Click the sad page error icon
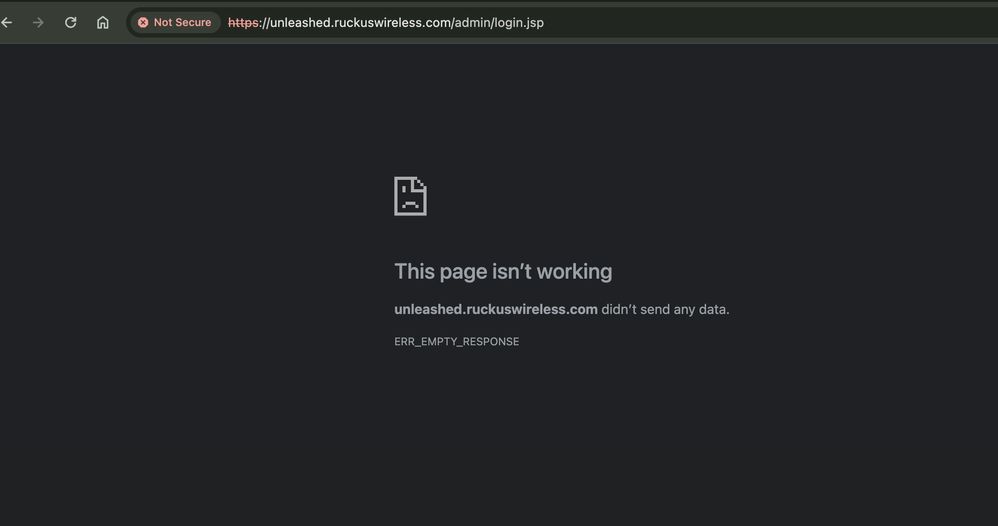Viewport: 998px width, 526px height. point(410,196)
